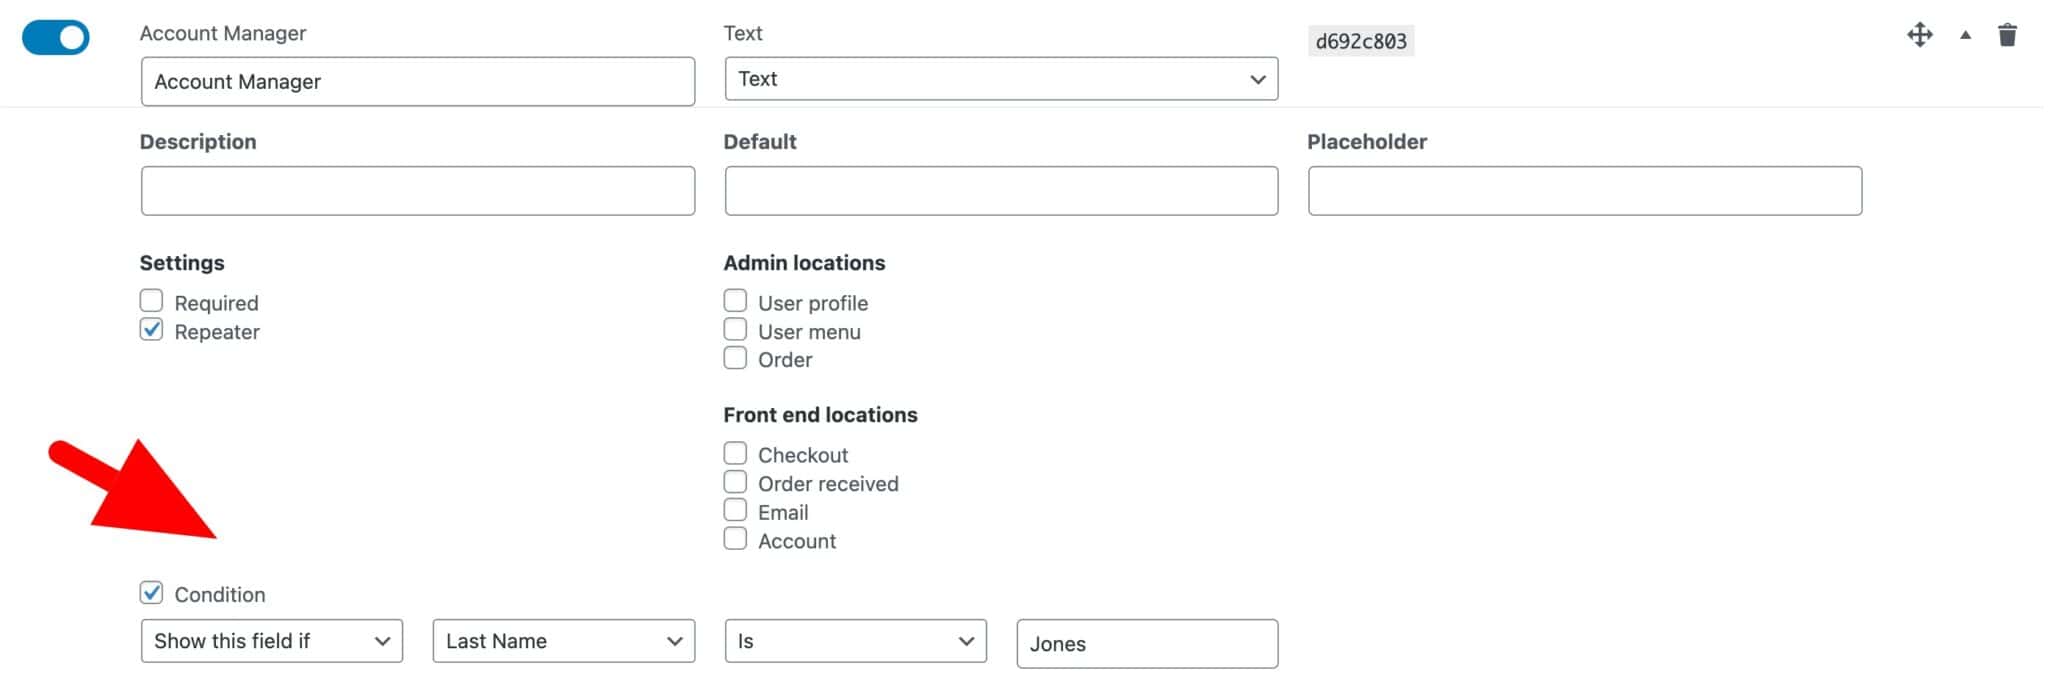2048x693 pixels.
Task: Open the 'Show this field if' dropdown
Action: (272, 641)
